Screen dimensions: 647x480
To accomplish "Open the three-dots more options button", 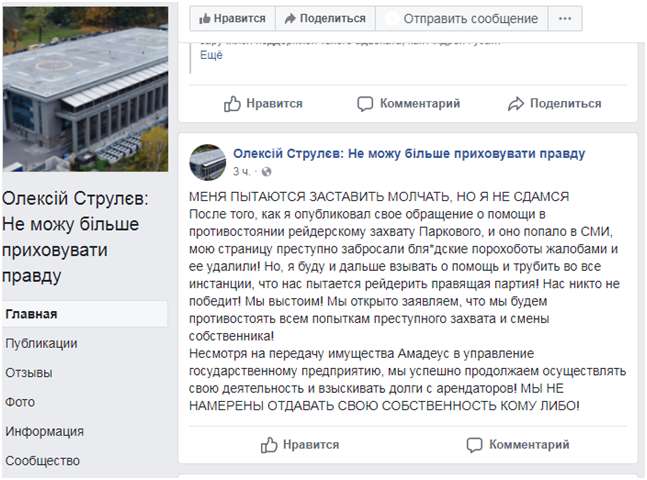I will point(565,18).
